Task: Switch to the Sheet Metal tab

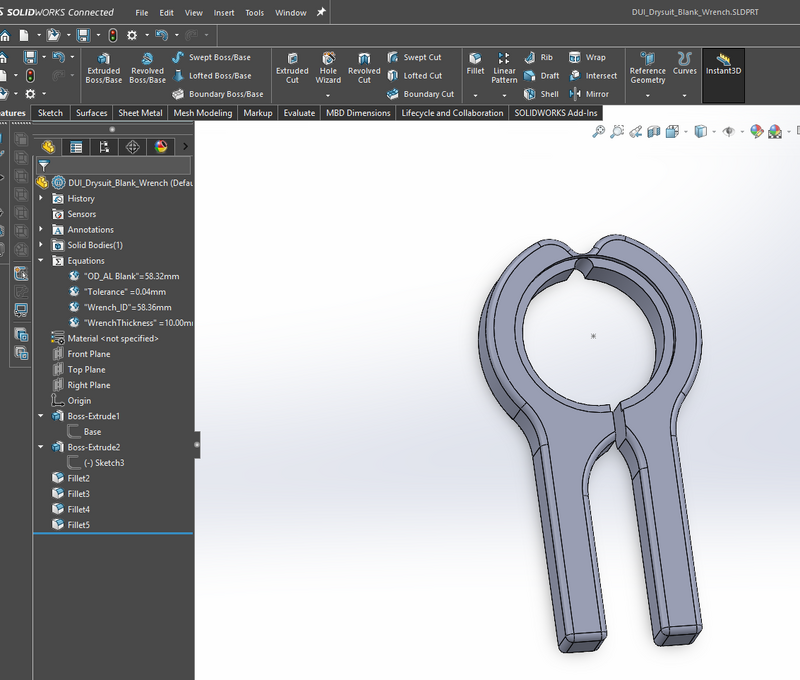Action: tap(140, 113)
